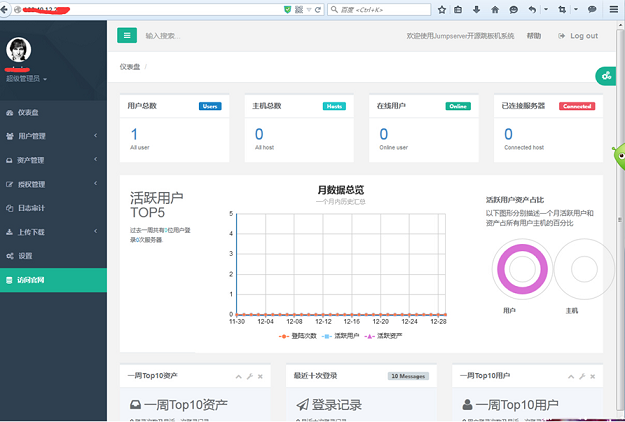Click the 资产管理 chevron arrow
Screen dimensions: 625x422
click(96, 159)
